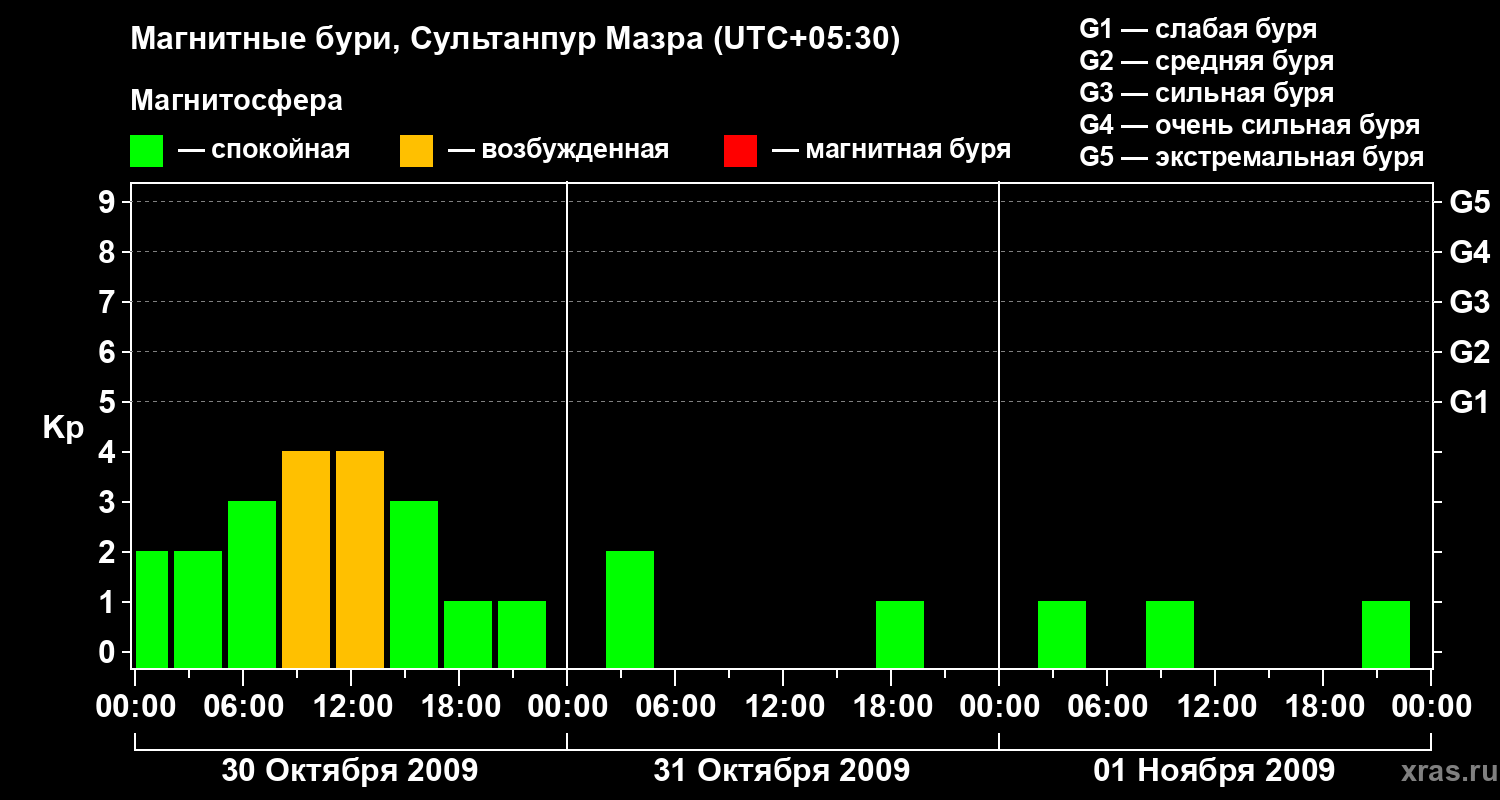Click the 'G5 — экстремальная буря' legend entry

click(x=1251, y=157)
